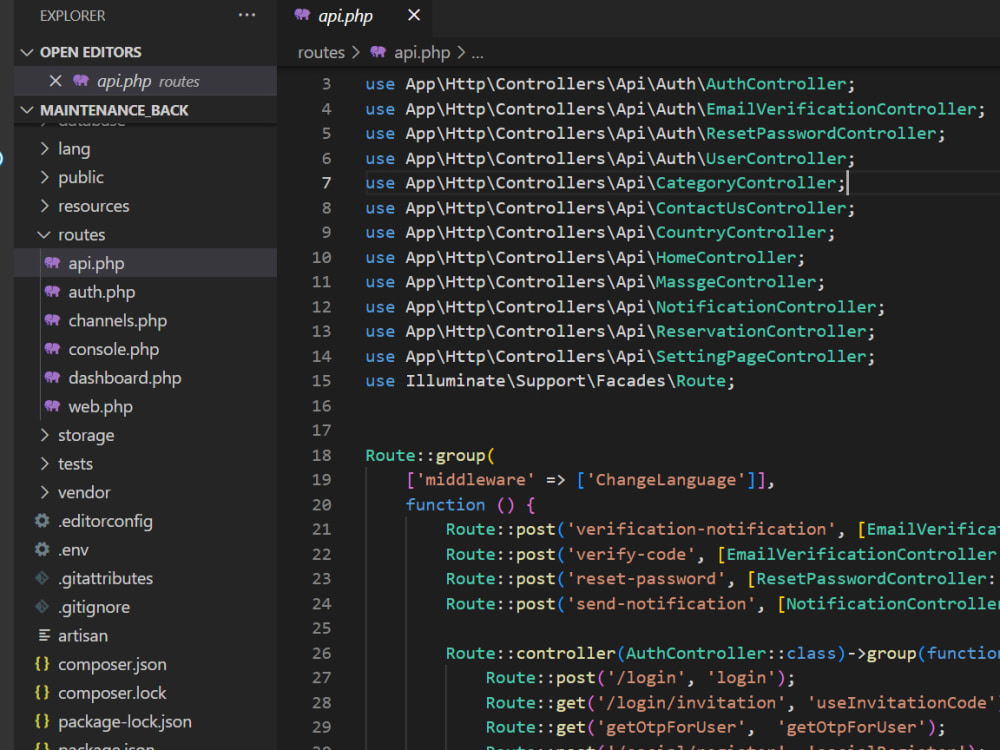Expand the tests folder

click(x=44, y=464)
